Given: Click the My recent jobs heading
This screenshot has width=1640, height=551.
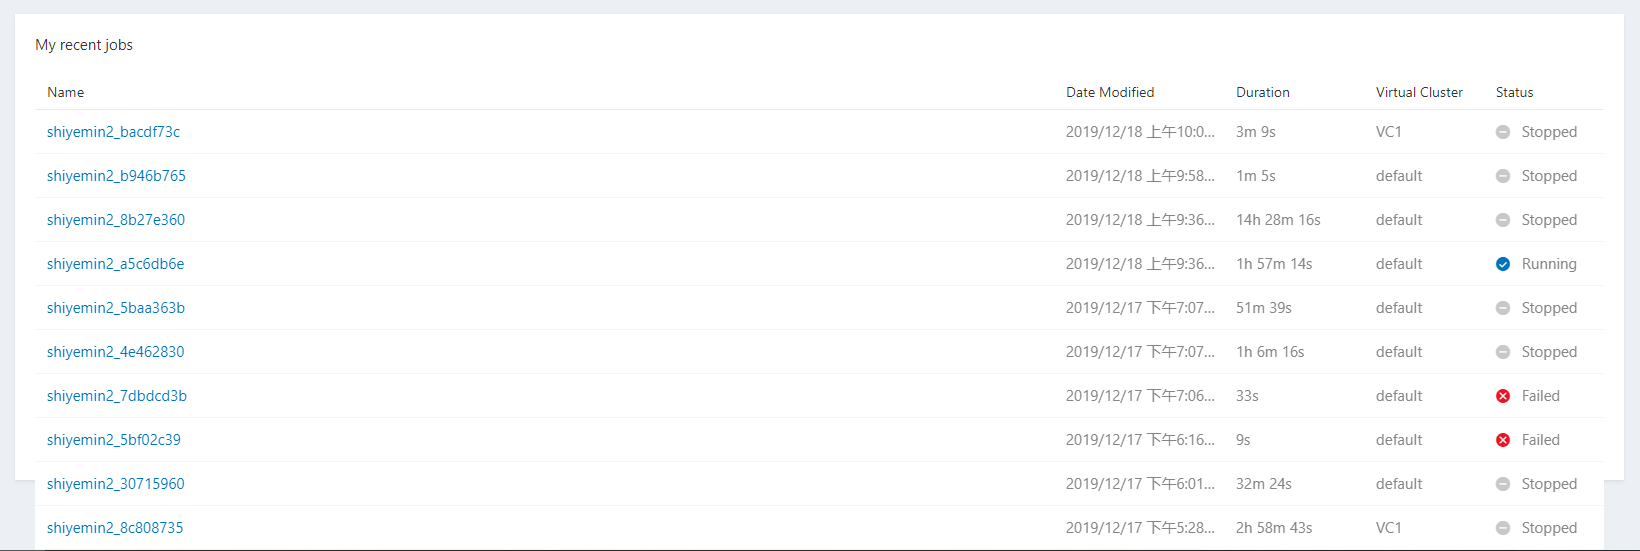Looking at the screenshot, I should click(84, 45).
